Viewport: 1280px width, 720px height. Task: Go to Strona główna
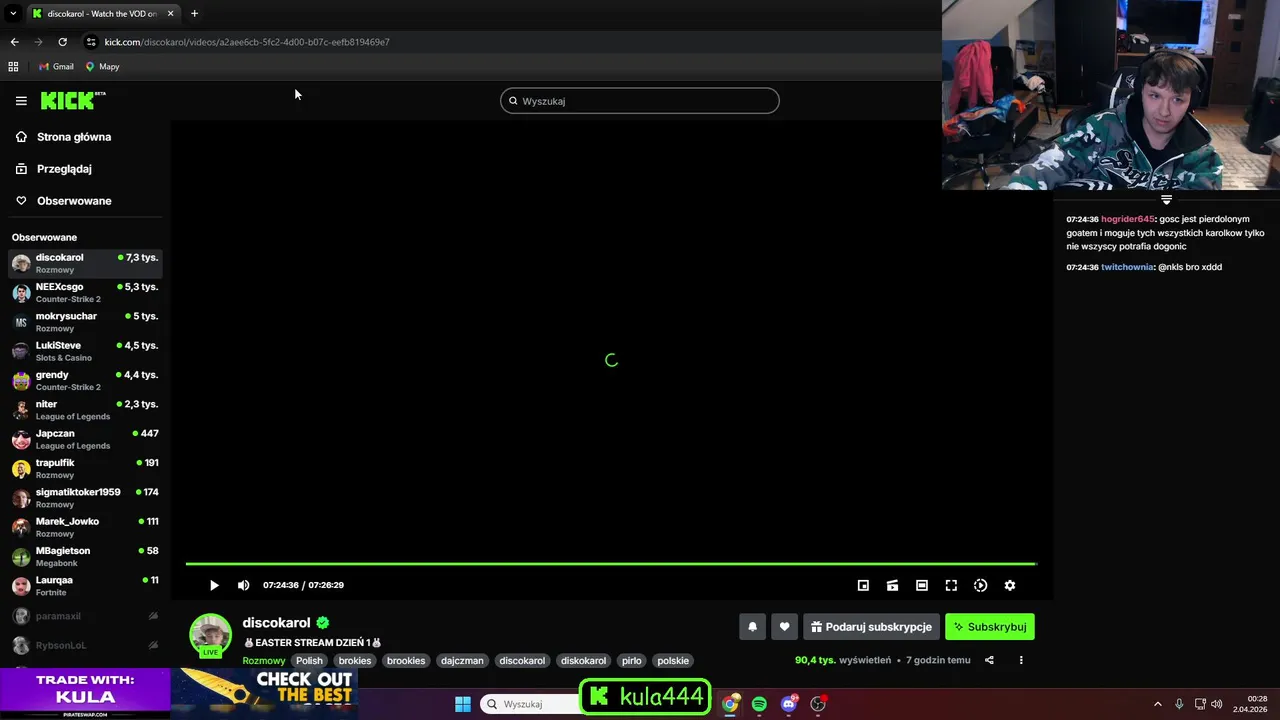coord(74,137)
